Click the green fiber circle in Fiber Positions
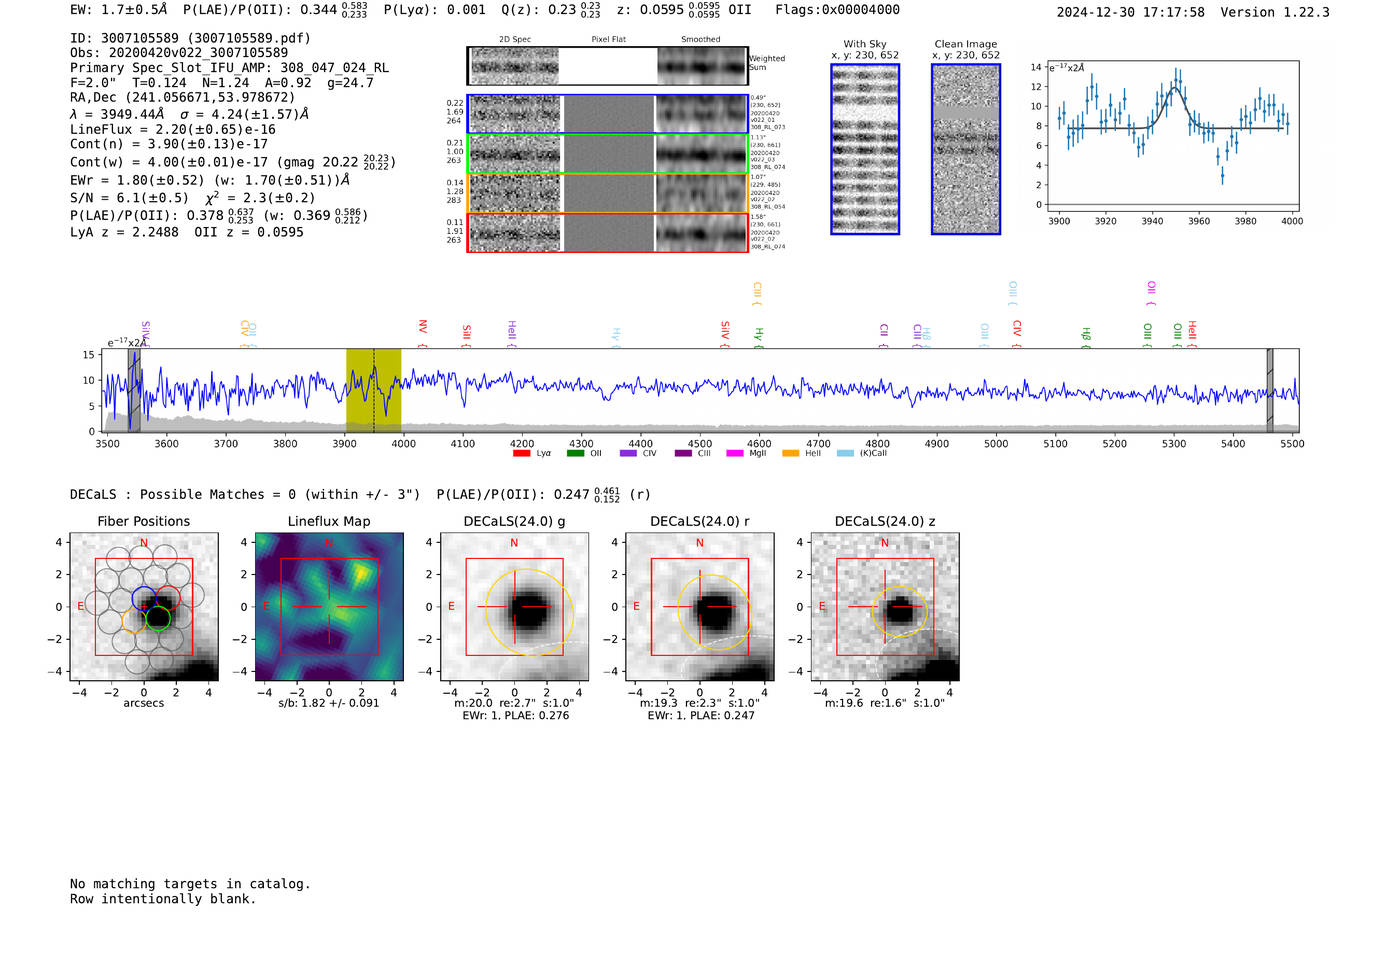Viewport: 1400px width, 953px height. click(158, 619)
